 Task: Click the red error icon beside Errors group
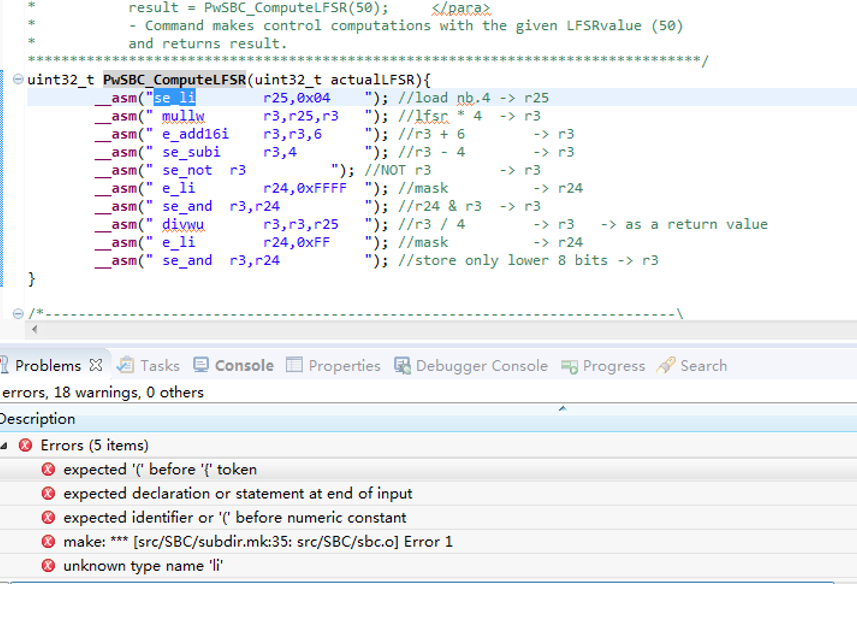click(x=25, y=445)
